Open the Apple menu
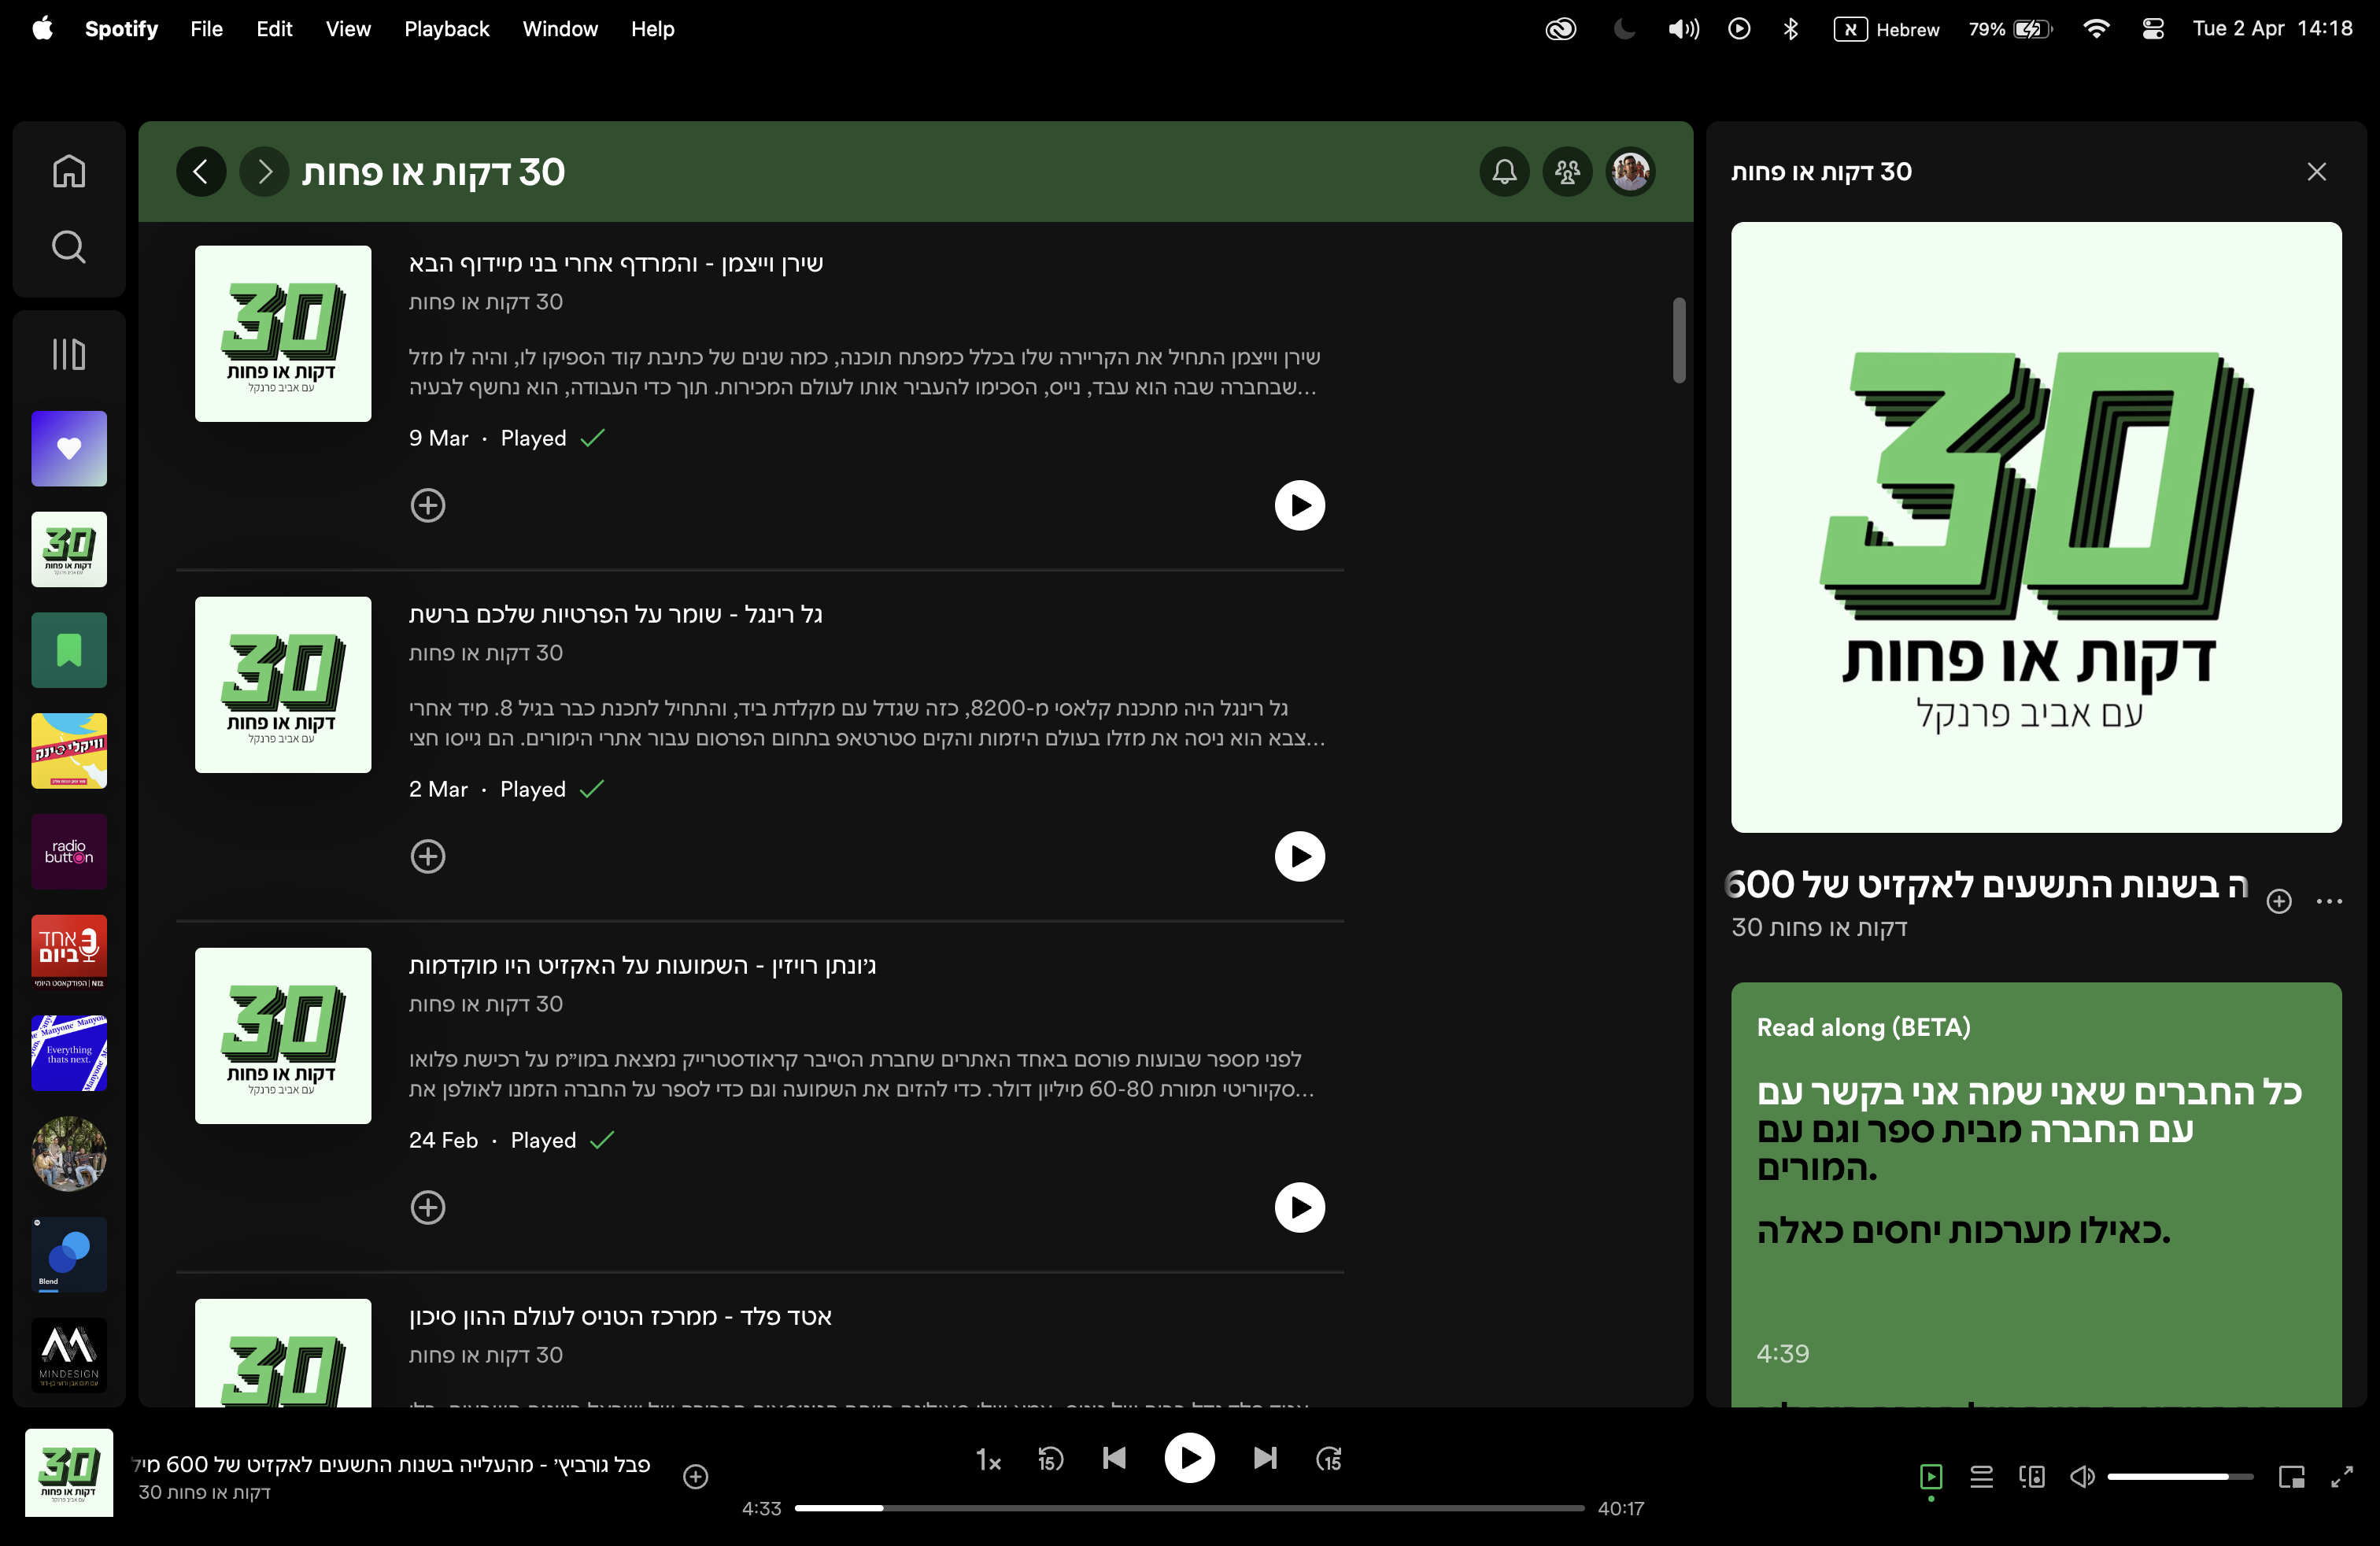 point(43,29)
